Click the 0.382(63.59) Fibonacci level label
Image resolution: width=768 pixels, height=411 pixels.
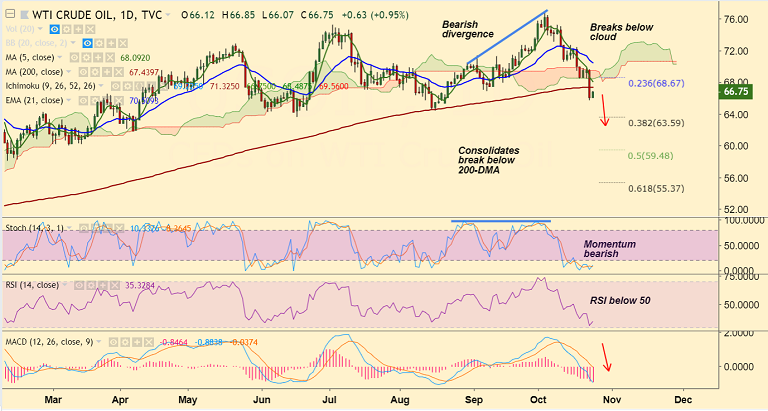pos(656,123)
